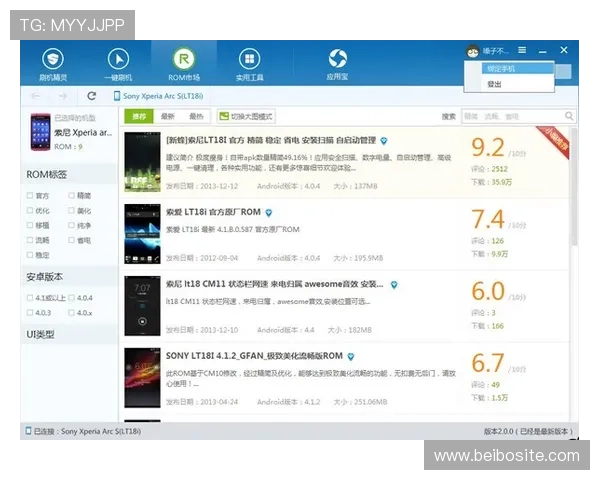The width and height of the screenshot is (600, 480).
Task: Click the magnifier search icon
Action: pyautogui.click(x=569, y=116)
